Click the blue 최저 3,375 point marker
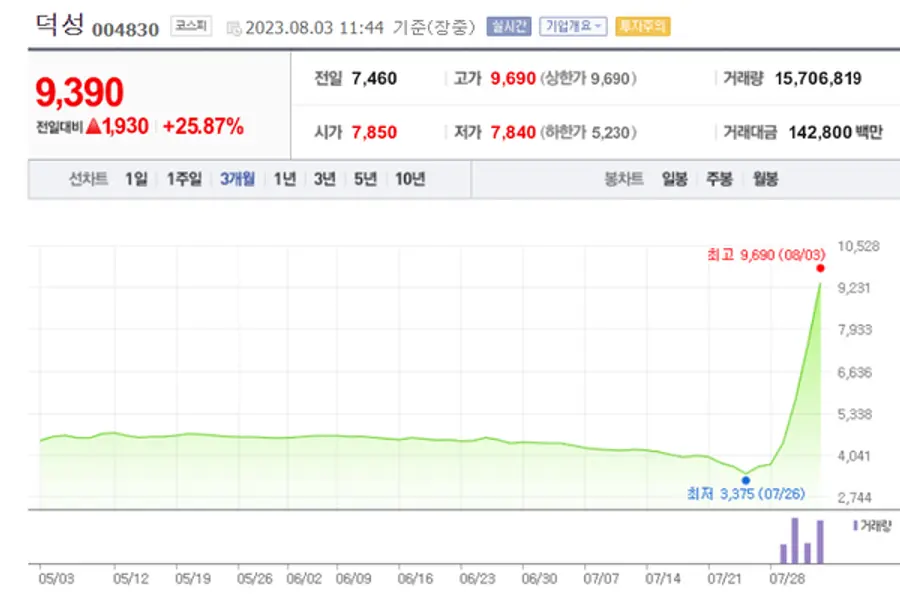The width and height of the screenshot is (900, 614). [x=745, y=480]
